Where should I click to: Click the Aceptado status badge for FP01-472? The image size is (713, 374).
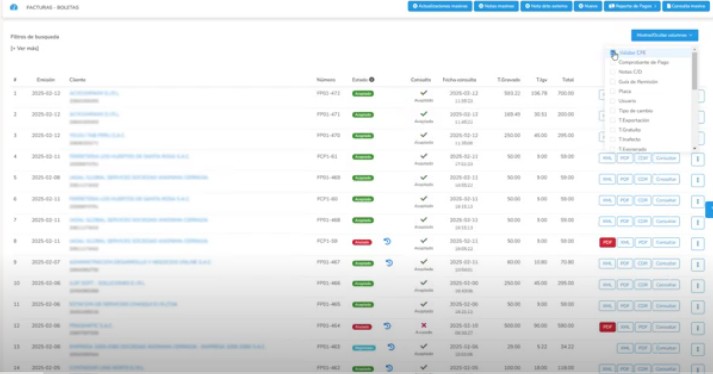[363, 94]
